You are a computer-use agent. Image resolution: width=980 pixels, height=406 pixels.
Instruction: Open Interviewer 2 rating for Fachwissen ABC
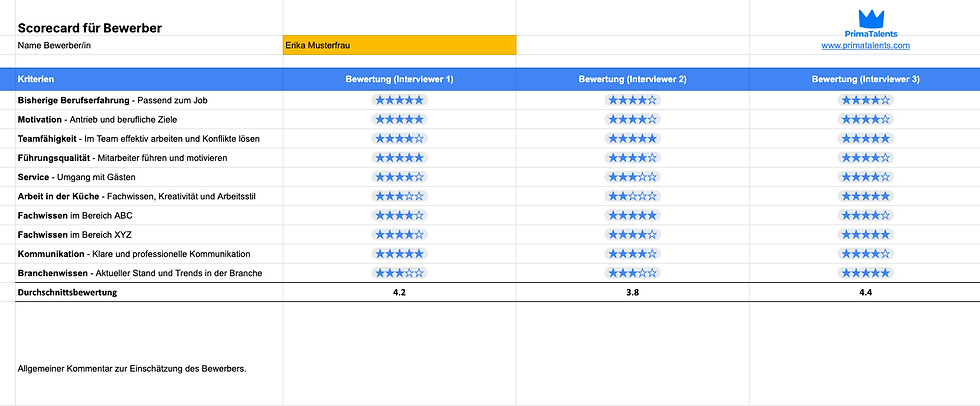tap(632, 215)
